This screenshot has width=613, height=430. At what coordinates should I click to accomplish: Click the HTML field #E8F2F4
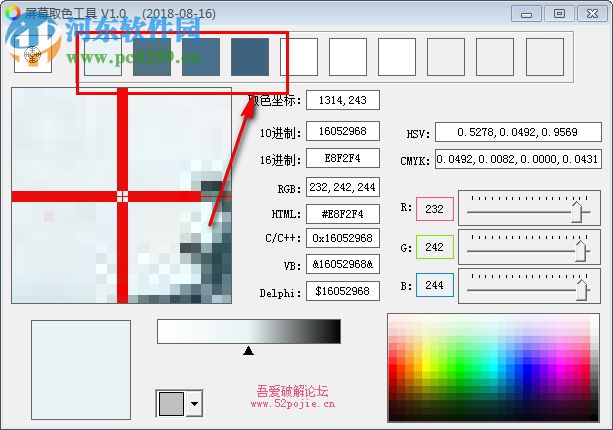click(x=343, y=214)
